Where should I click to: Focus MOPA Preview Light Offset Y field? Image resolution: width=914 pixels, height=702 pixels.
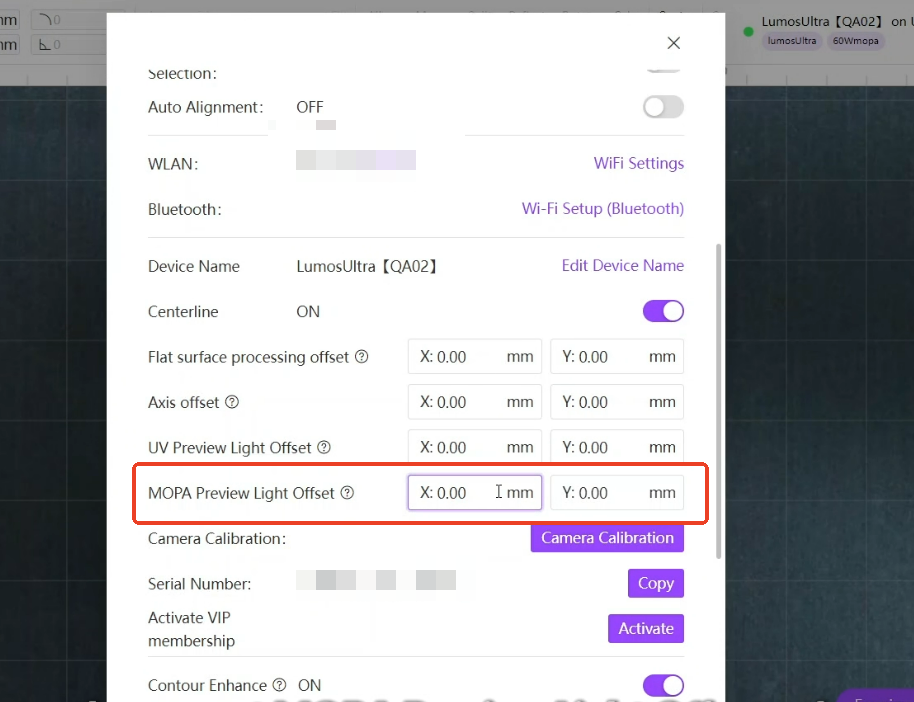click(617, 493)
